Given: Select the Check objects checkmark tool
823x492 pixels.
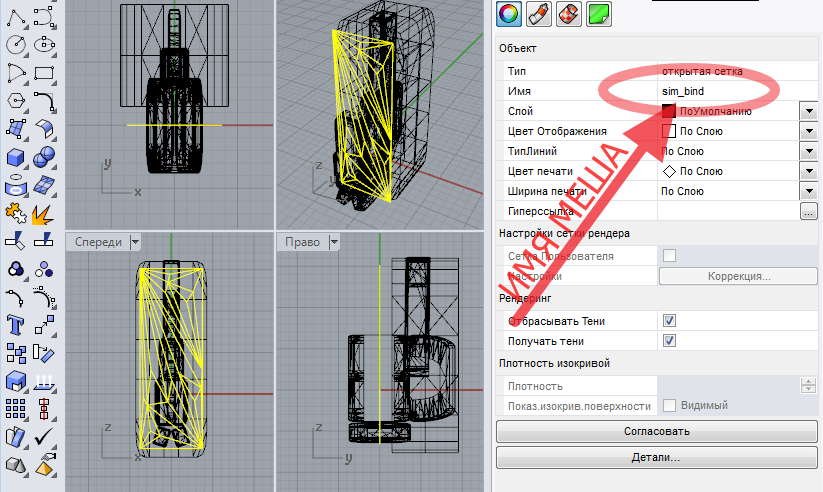Looking at the screenshot, I should (x=43, y=437).
